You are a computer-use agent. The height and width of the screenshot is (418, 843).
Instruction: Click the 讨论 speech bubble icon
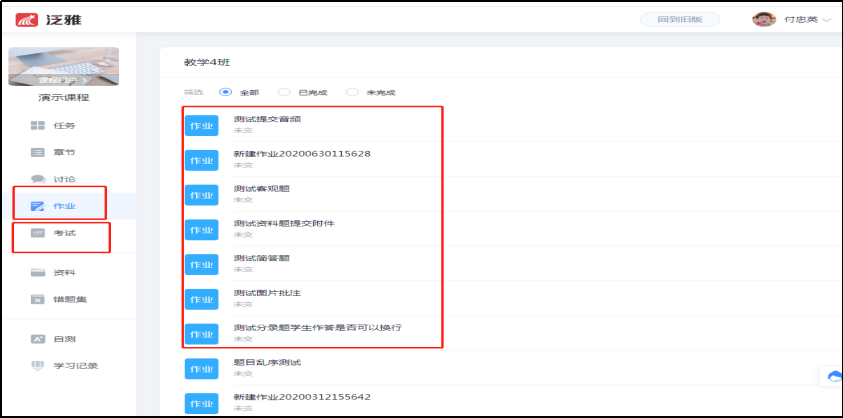click(x=38, y=179)
